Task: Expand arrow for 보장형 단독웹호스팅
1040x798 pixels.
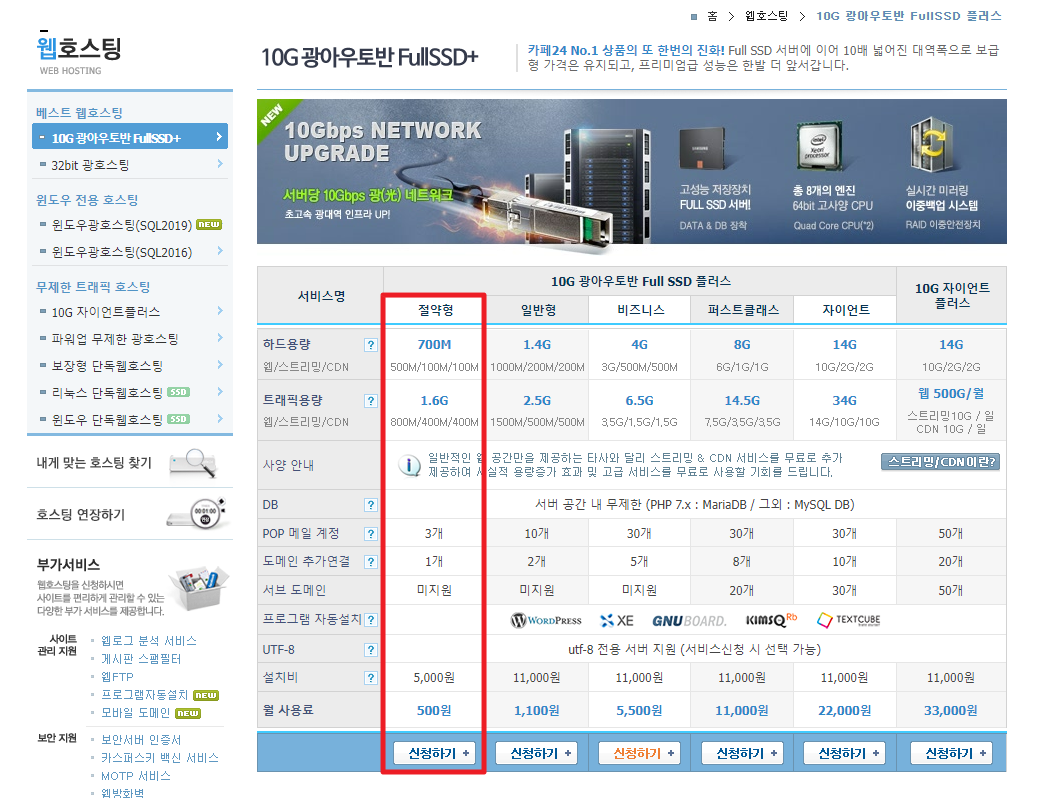Action: coord(220,365)
